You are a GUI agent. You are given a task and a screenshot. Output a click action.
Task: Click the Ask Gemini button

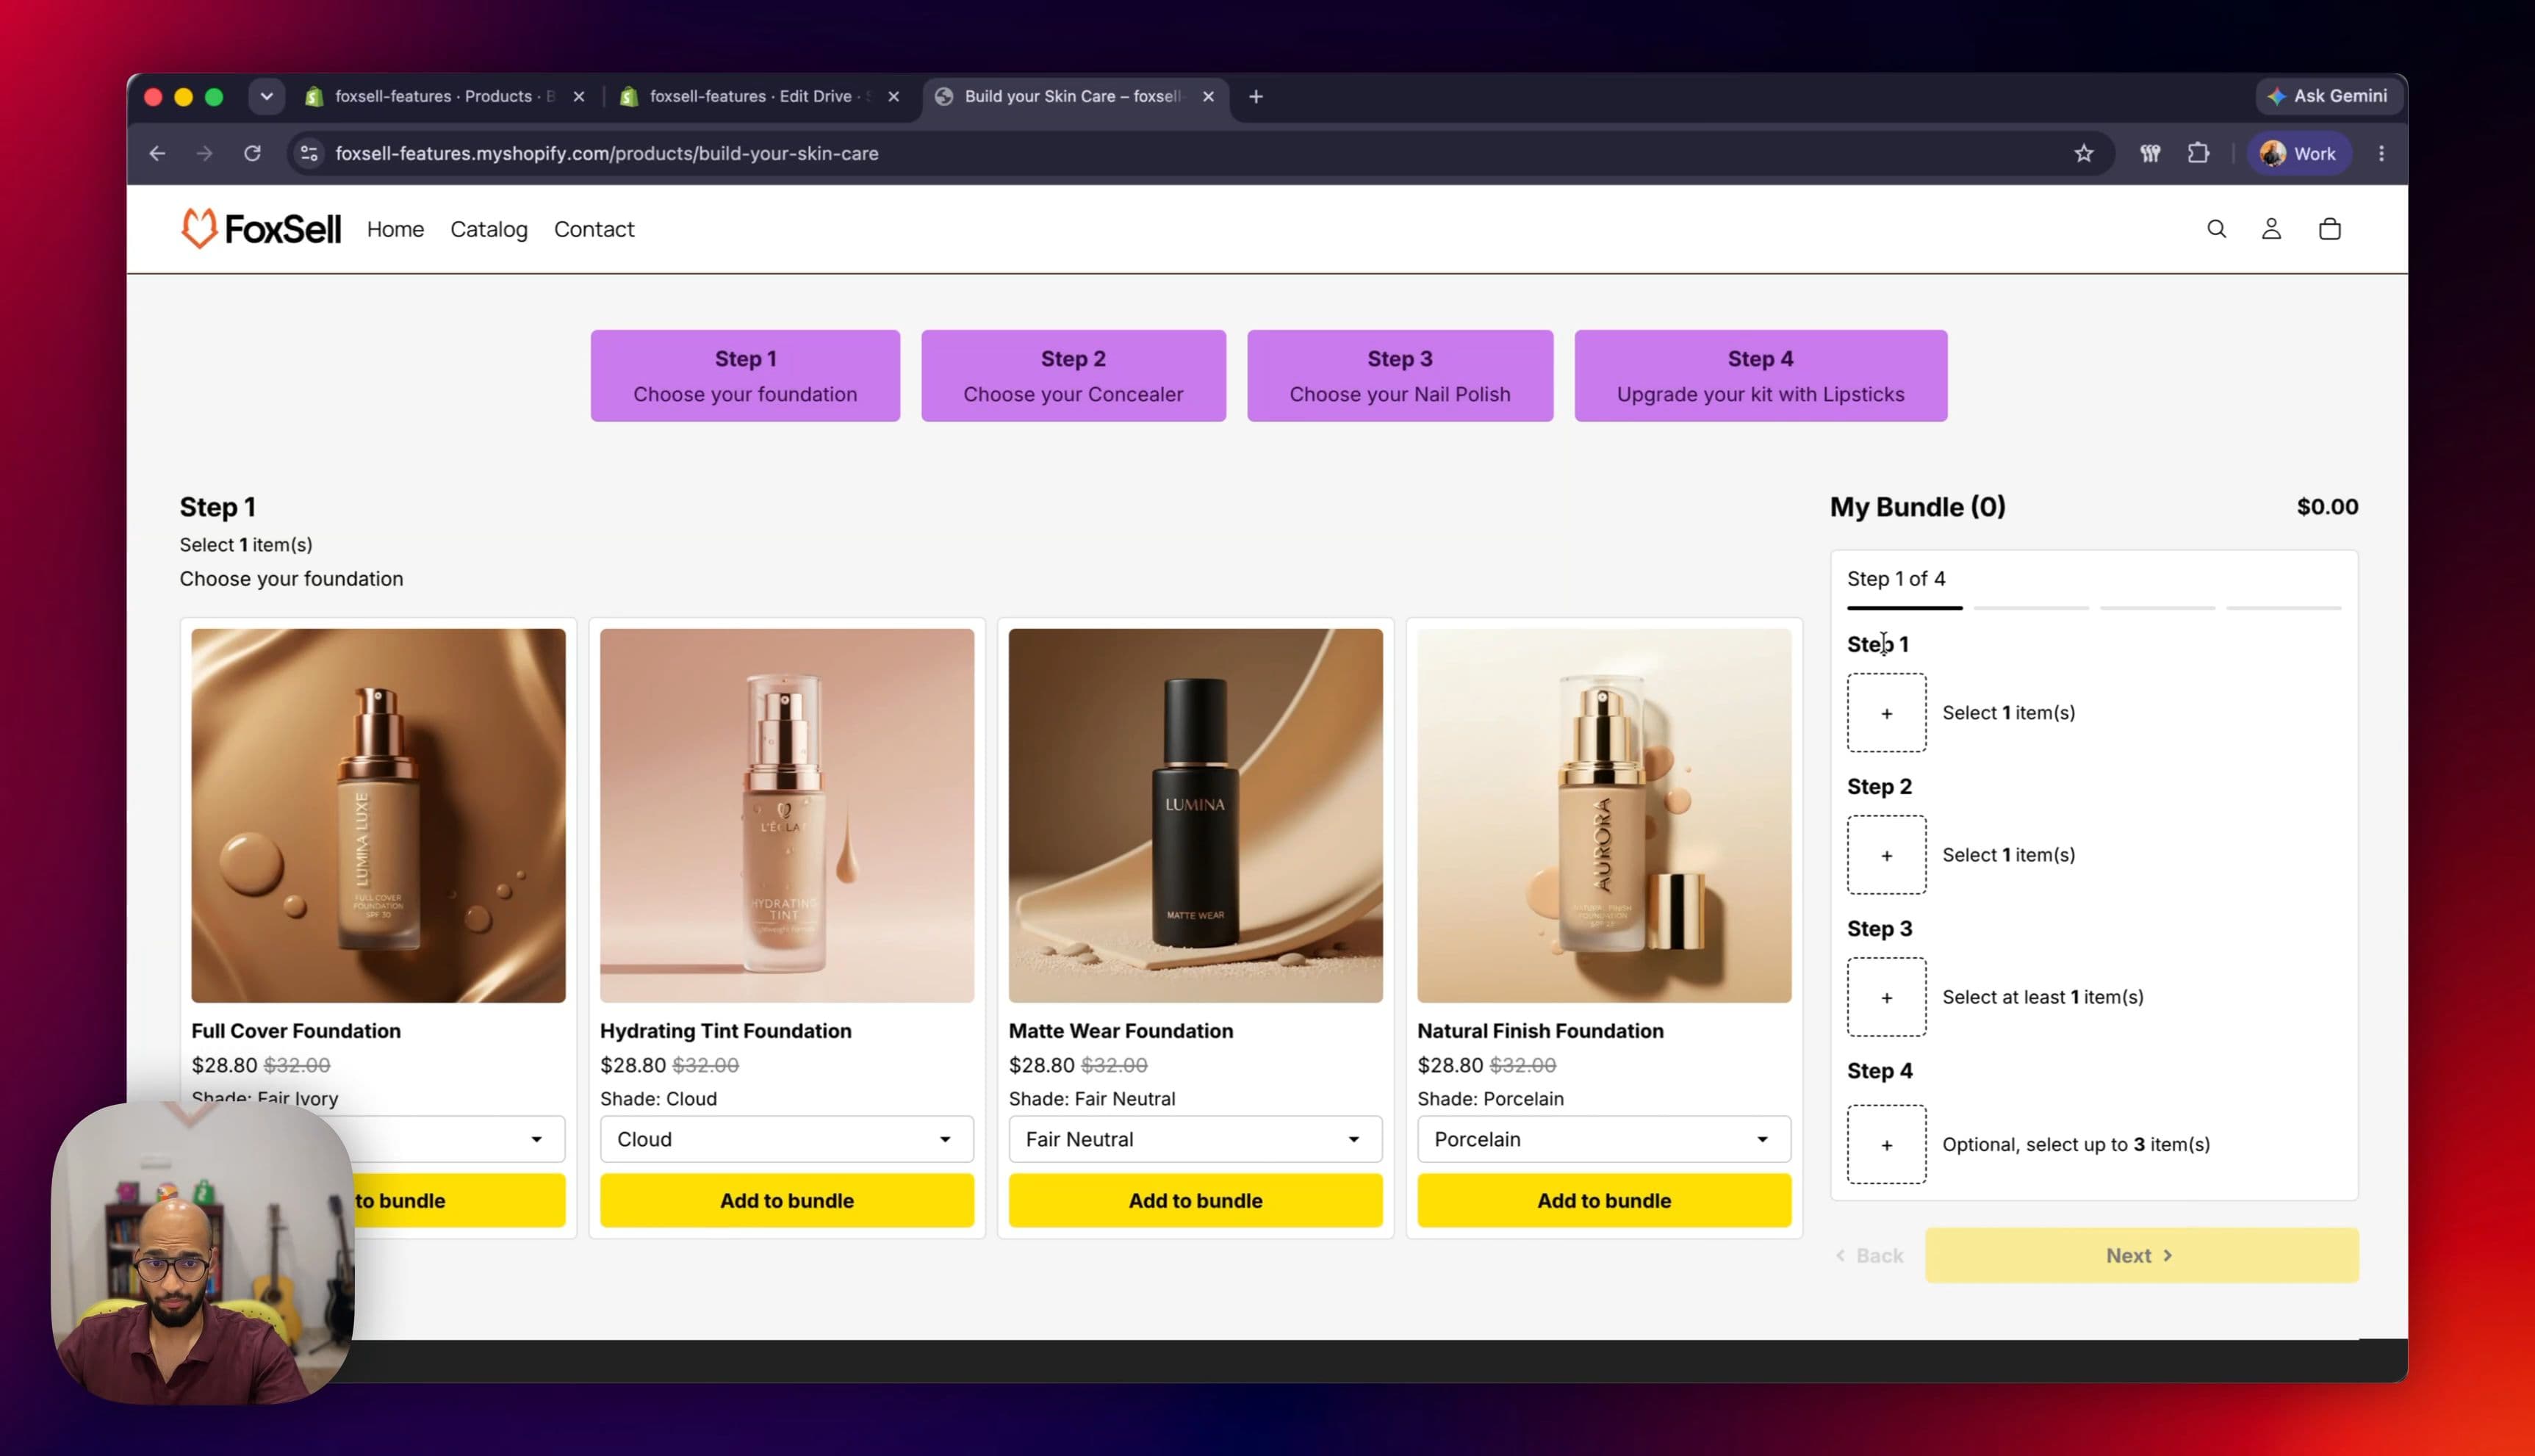pos(2328,96)
